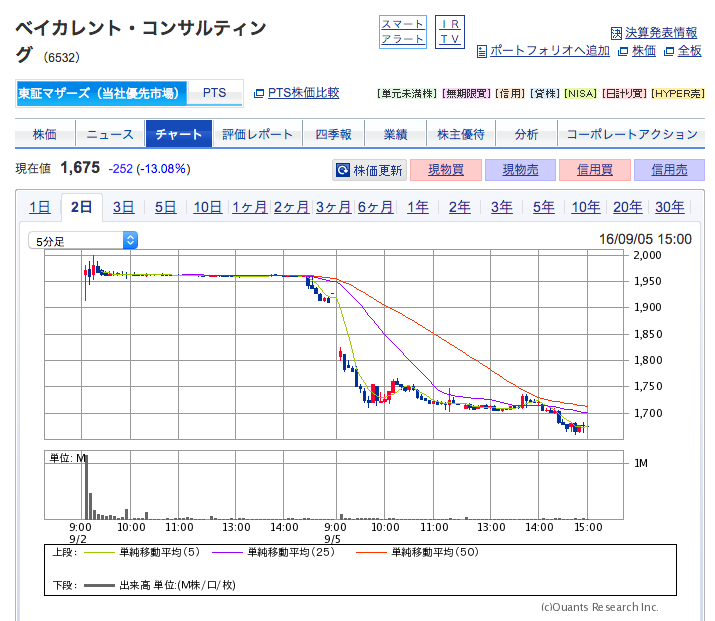This screenshot has width=715, height=621.
Task: Click the 現物売 button
Action: [x=520, y=170]
